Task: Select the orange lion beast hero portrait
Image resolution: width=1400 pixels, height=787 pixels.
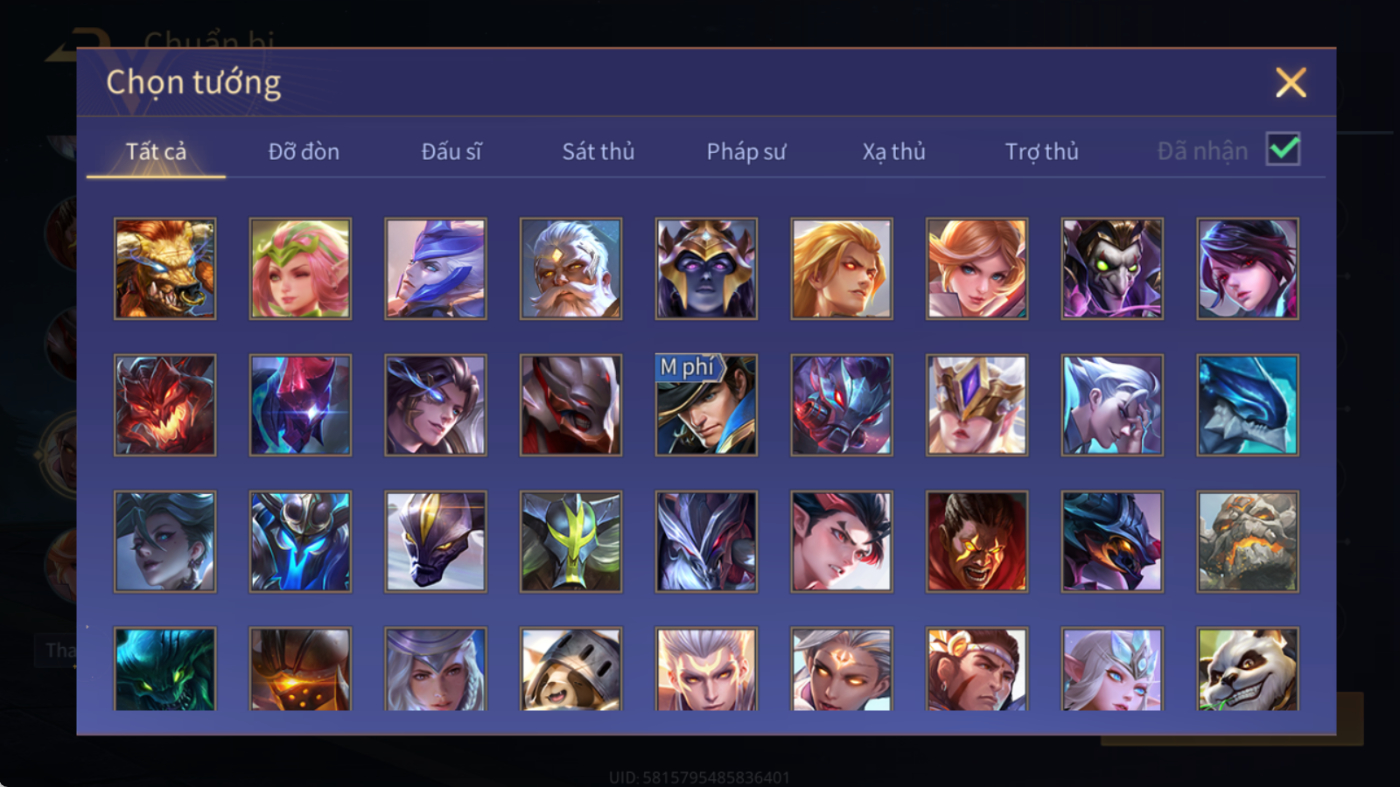Action: 165,269
